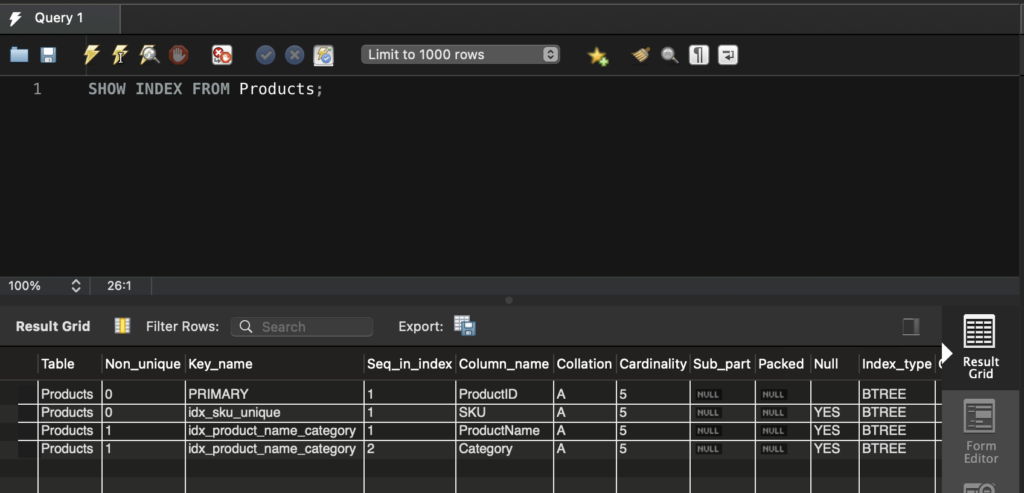Click the beautify query broom icon
Screen dimensions: 1024x493
[x=641, y=55]
